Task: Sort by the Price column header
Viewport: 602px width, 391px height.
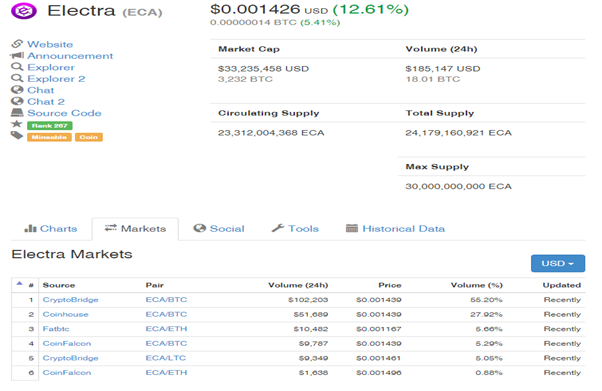Action: point(390,285)
